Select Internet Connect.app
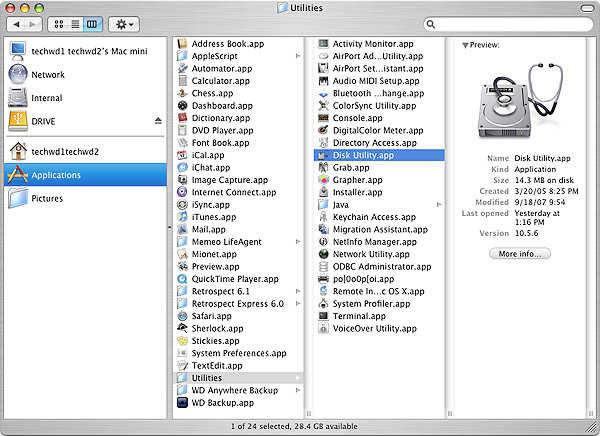The height and width of the screenshot is (436, 600). coord(227,192)
